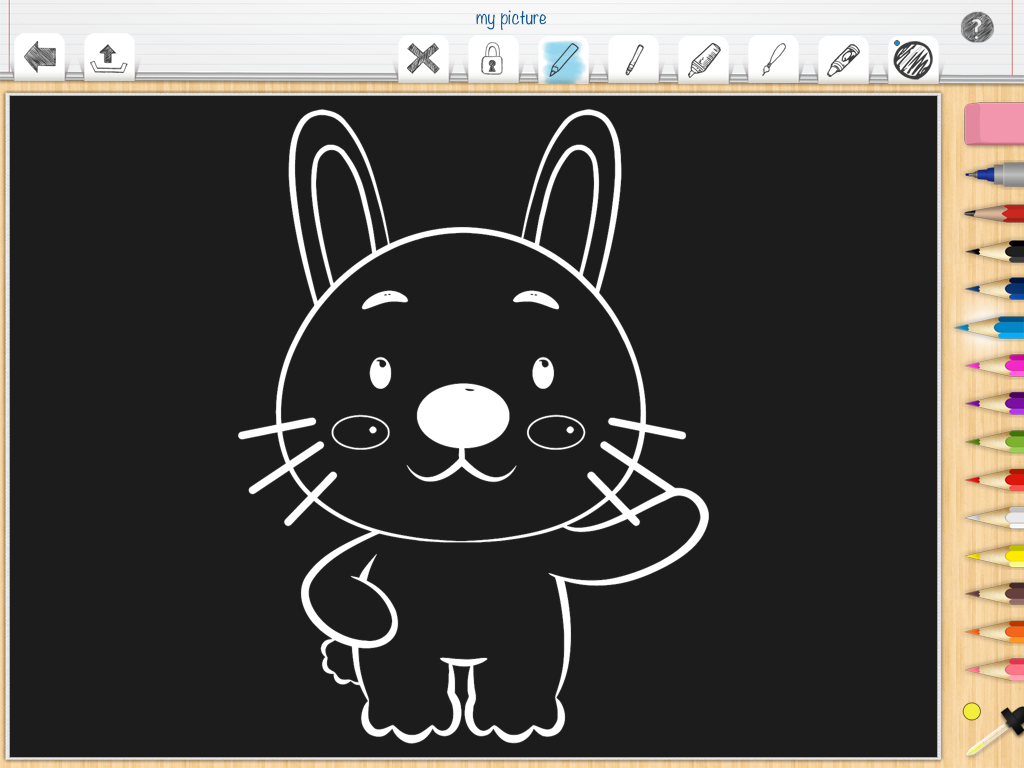This screenshot has width=1024, height=768.
Task: Select the thin pen tool
Action: [633, 60]
